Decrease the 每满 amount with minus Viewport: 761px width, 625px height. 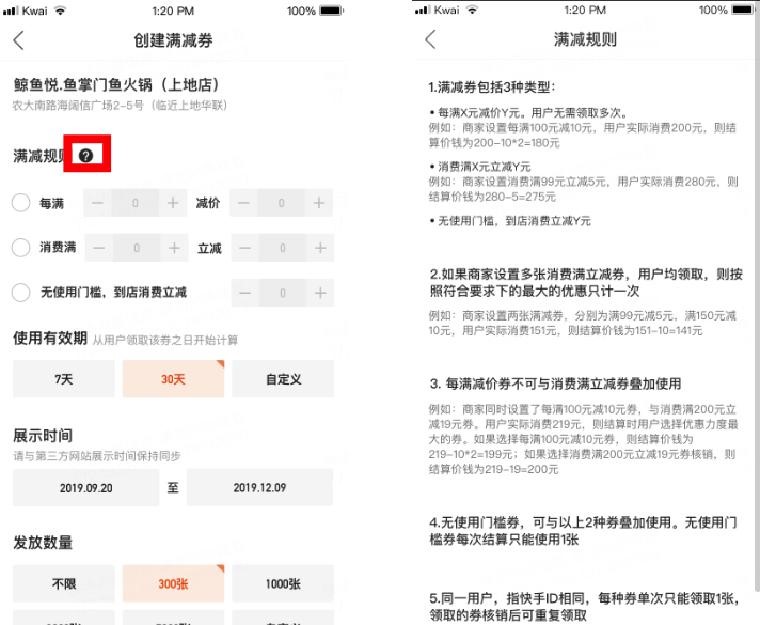point(98,203)
